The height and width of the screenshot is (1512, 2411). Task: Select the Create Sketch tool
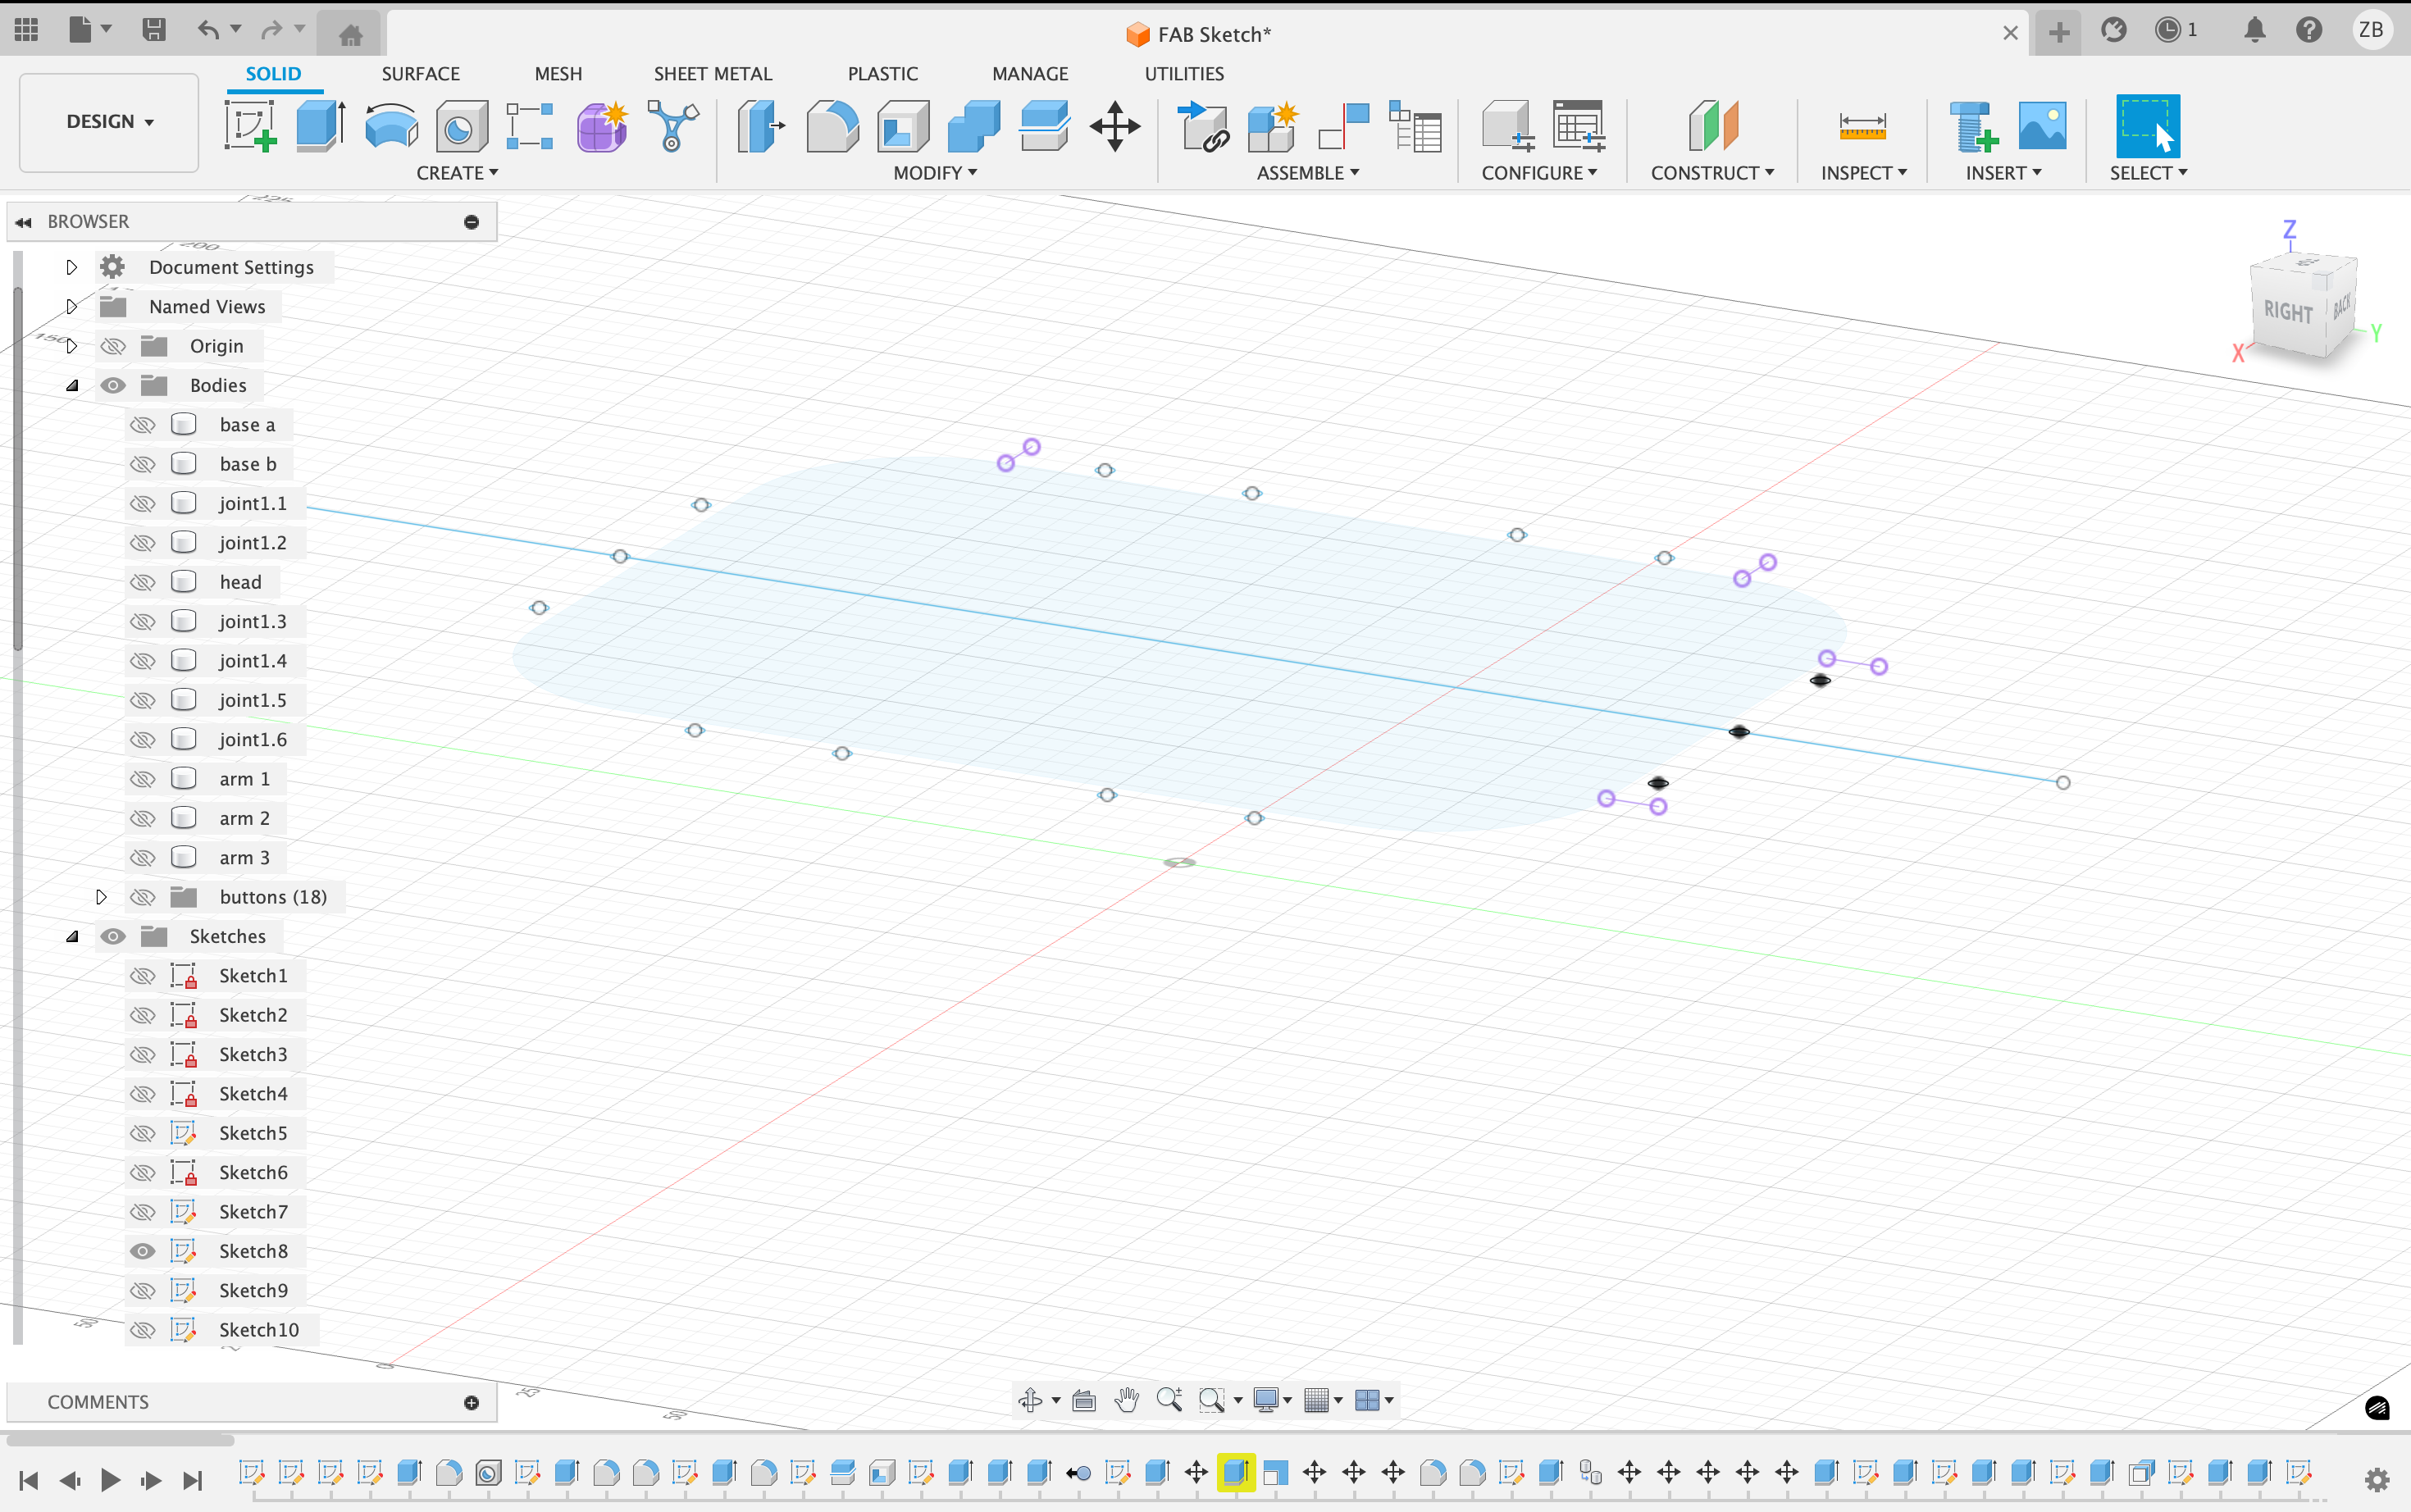pos(250,126)
